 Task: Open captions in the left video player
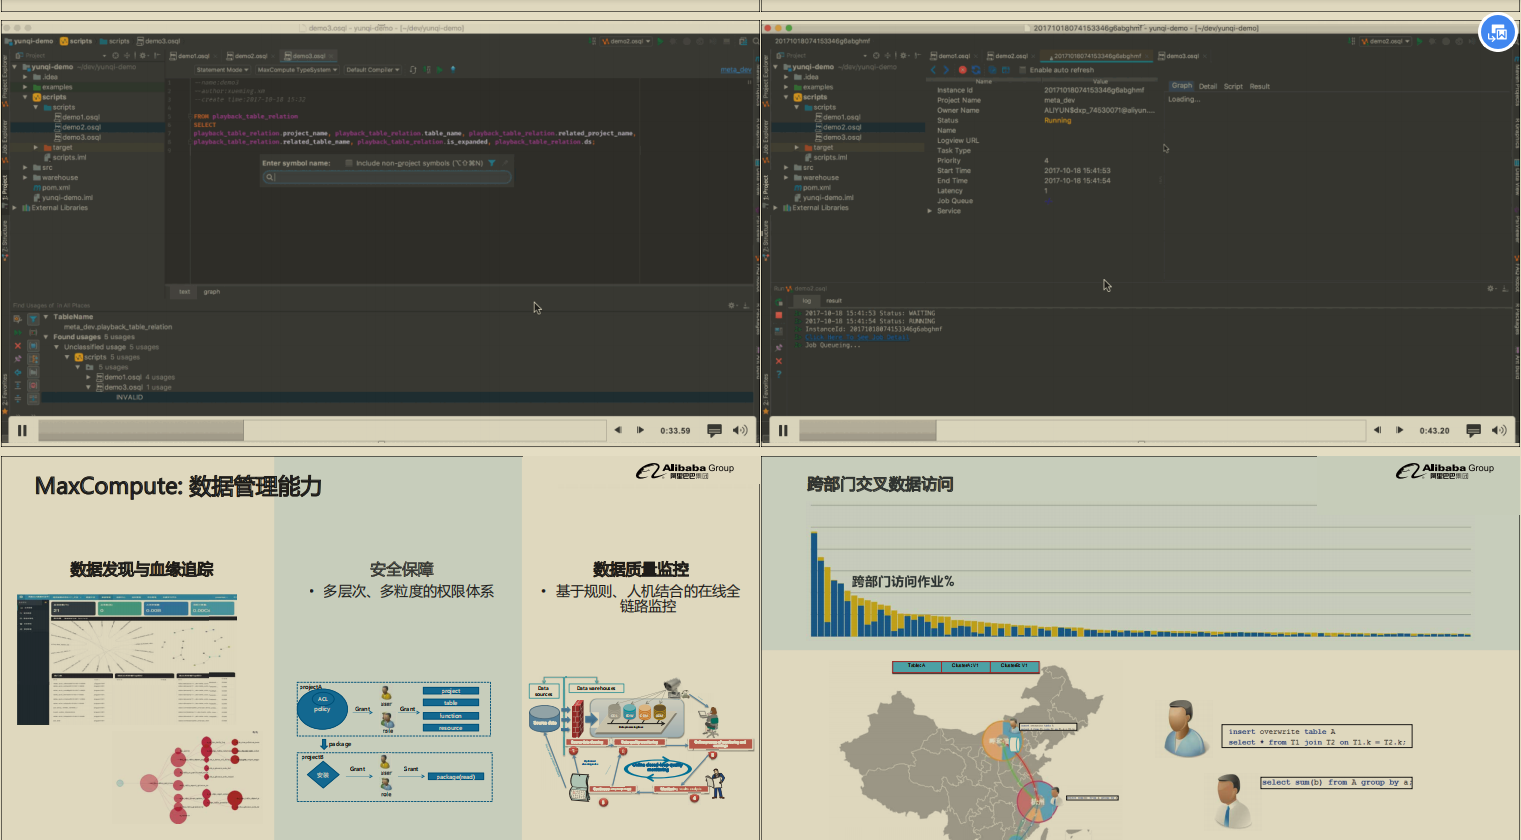pos(714,431)
